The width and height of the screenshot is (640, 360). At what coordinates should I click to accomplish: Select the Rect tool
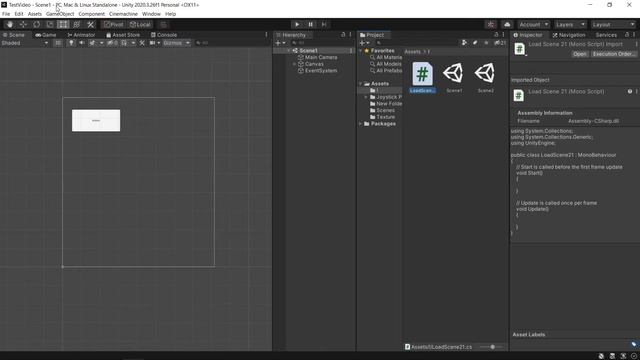pyautogui.click(x=63, y=24)
